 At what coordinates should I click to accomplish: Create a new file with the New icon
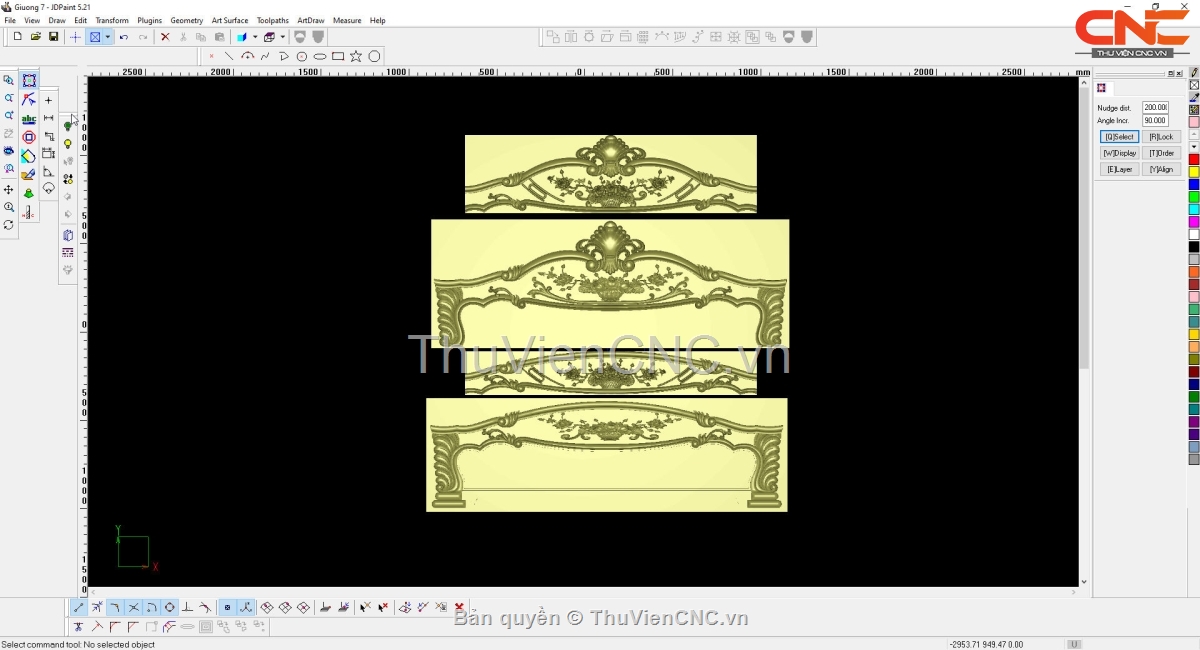[x=17, y=37]
